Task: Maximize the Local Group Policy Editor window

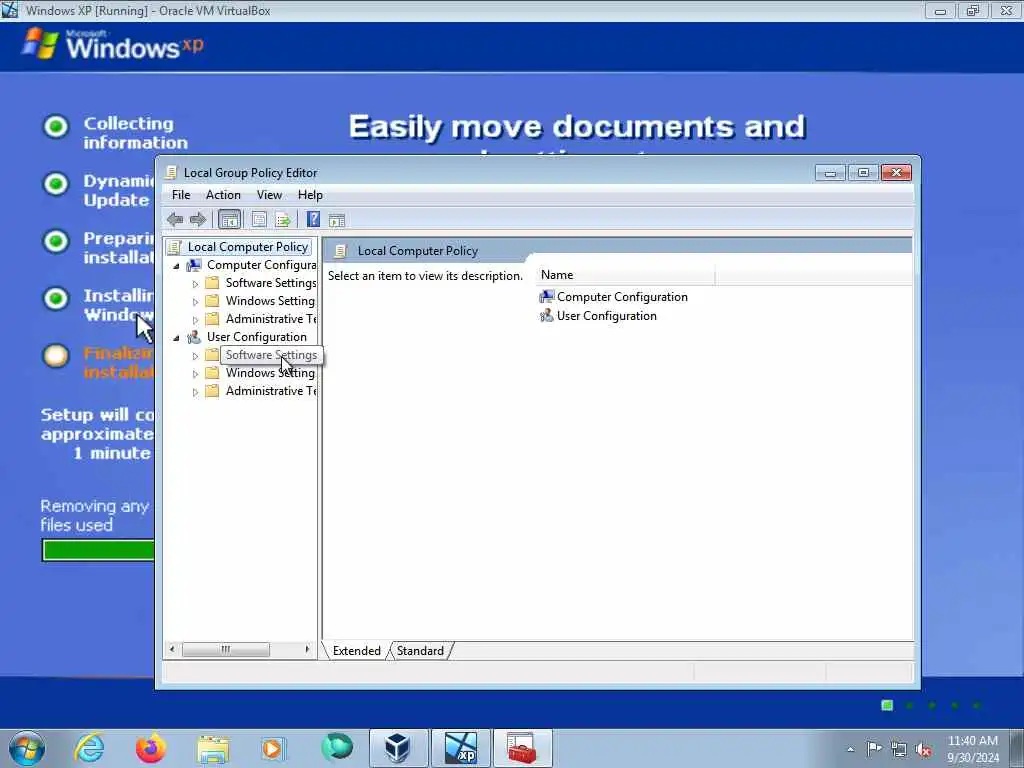Action: (863, 173)
